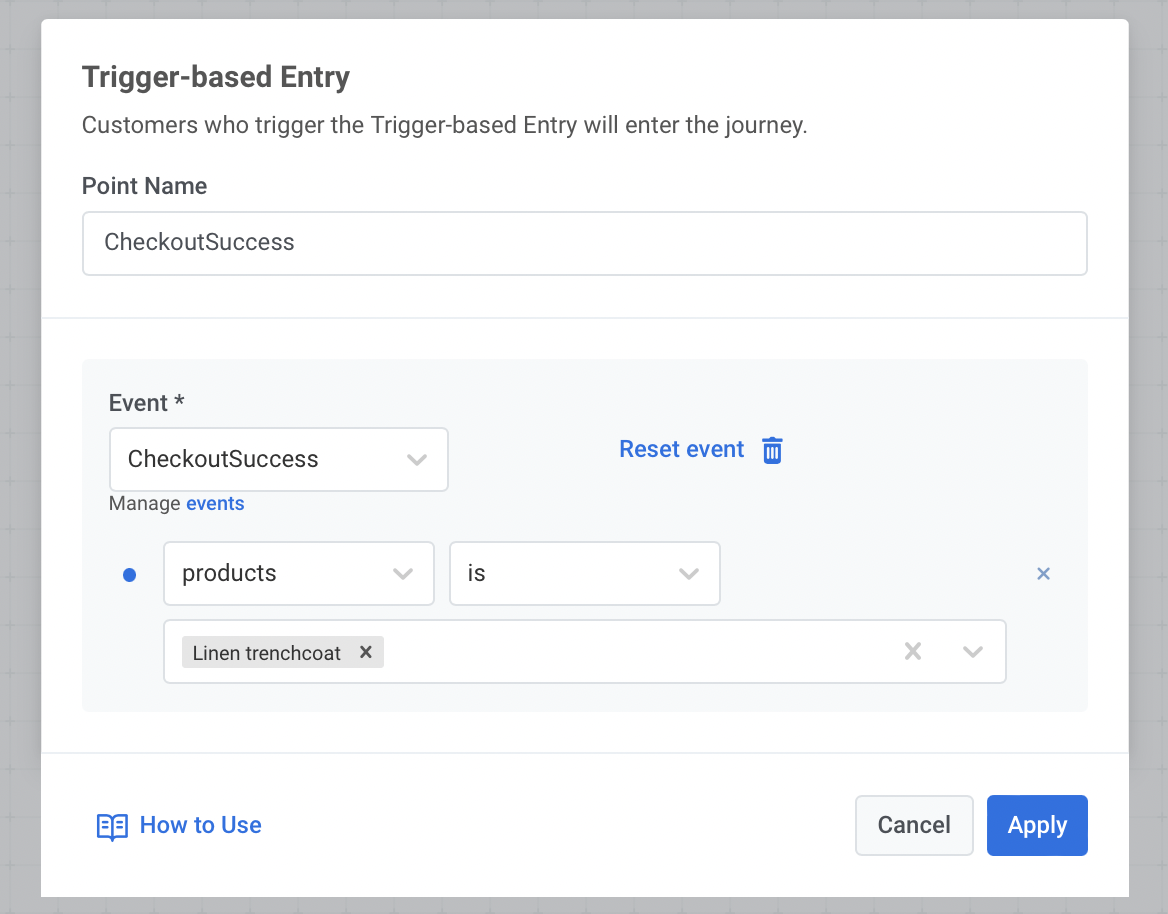Click the Event dropdown chevron arrow
The height and width of the screenshot is (914, 1168).
click(417, 460)
